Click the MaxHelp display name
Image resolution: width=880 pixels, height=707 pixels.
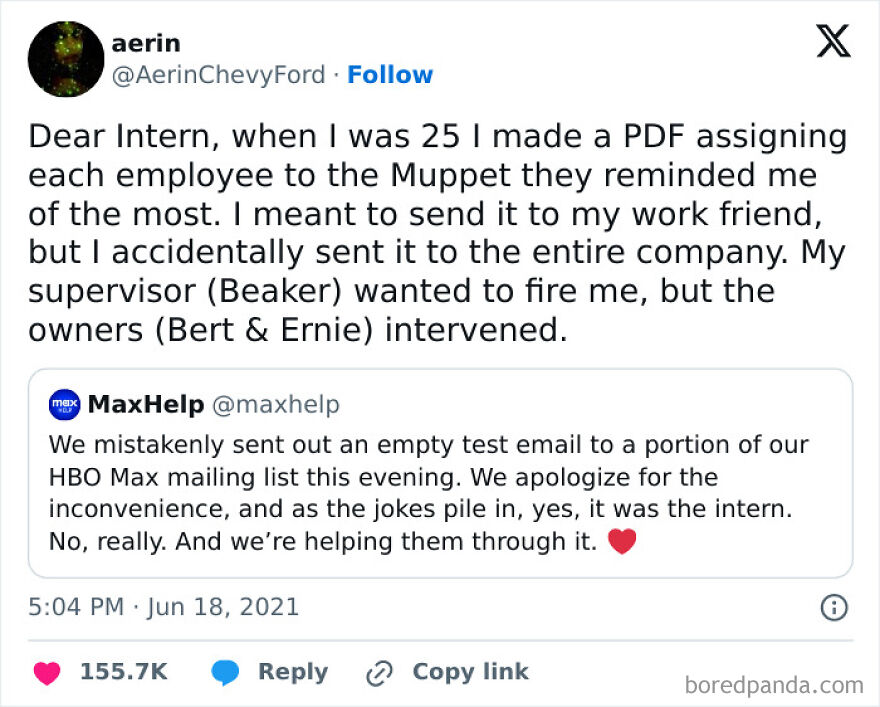point(144,404)
